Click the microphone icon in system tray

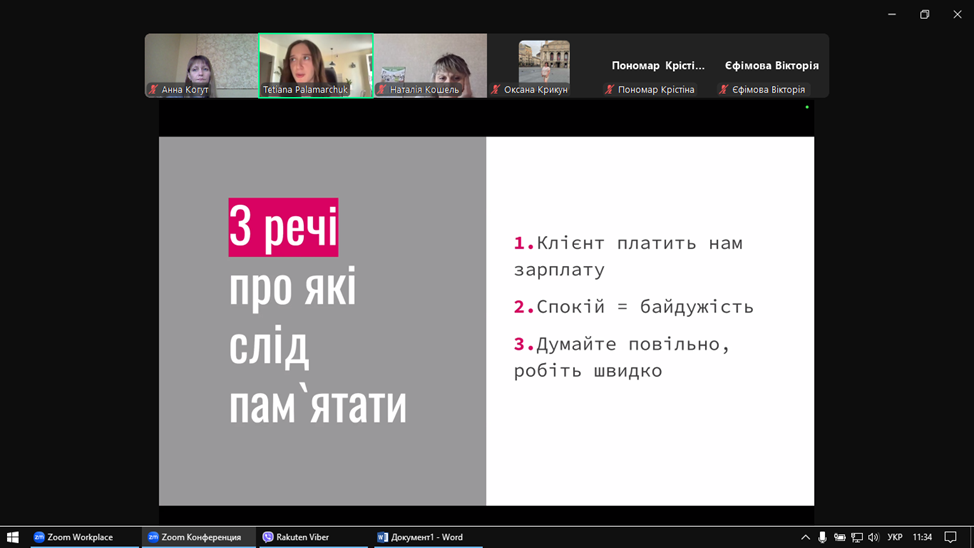[822, 537]
